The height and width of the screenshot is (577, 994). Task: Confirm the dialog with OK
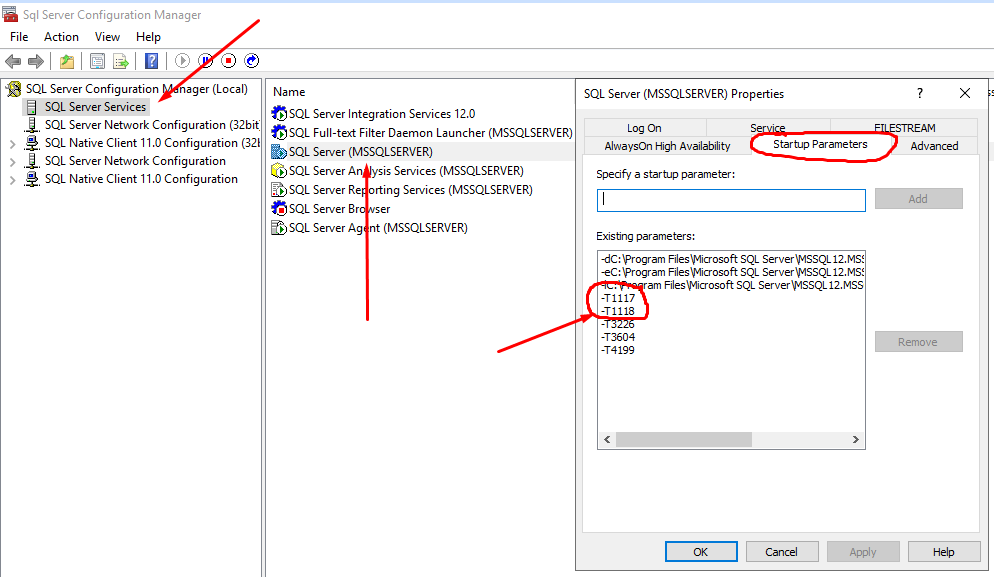tap(701, 552)
